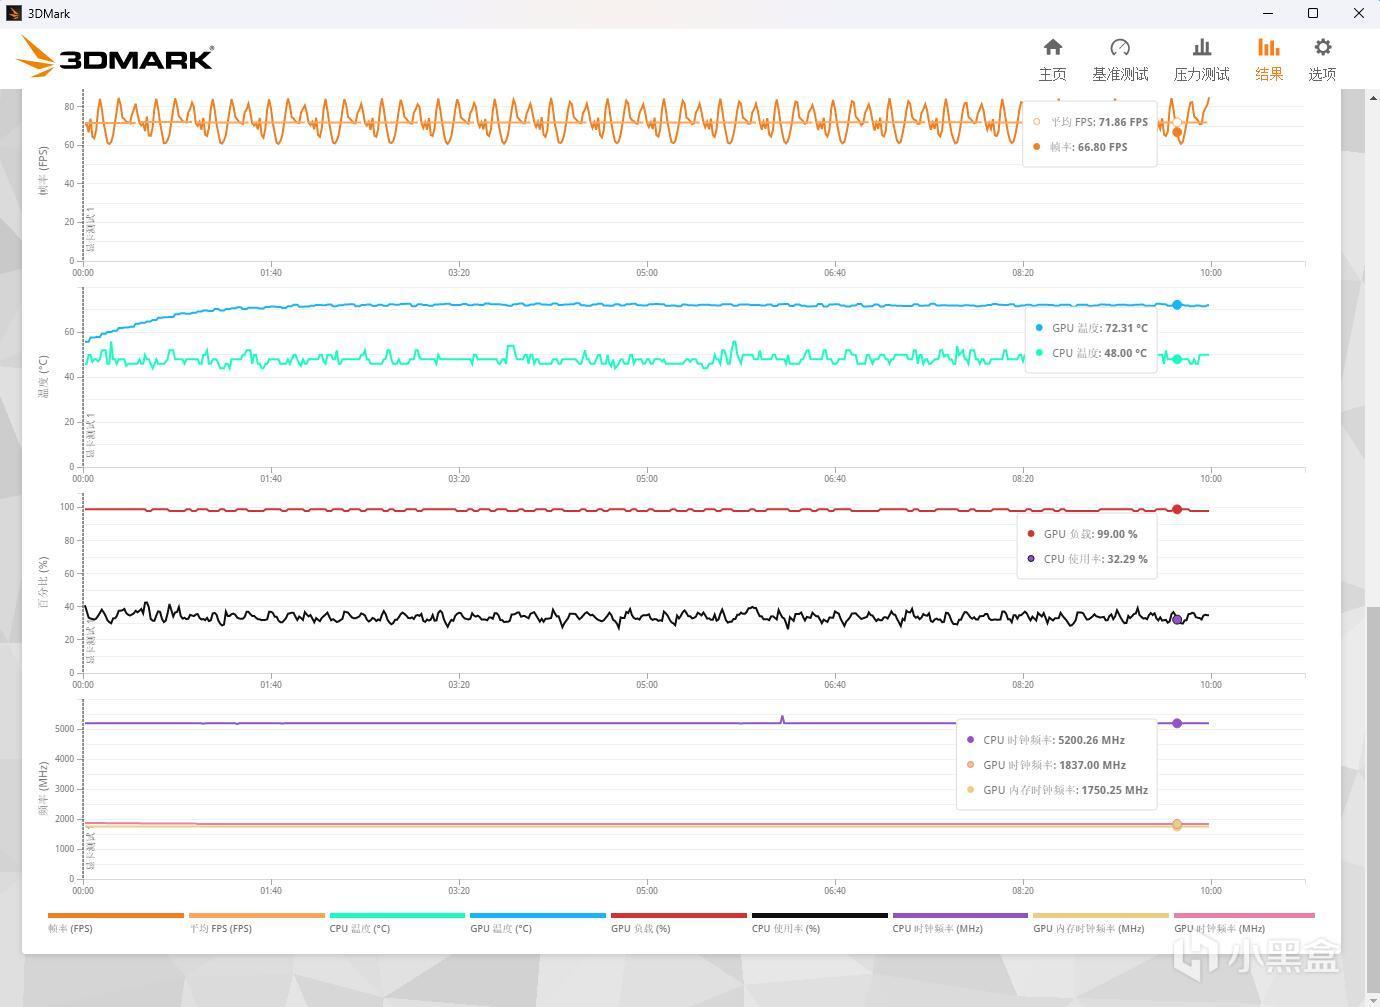Go to the 主页 home page
This screenshot has height=1007, width=1380.
pyautogui.click(x=1052, y=60)
